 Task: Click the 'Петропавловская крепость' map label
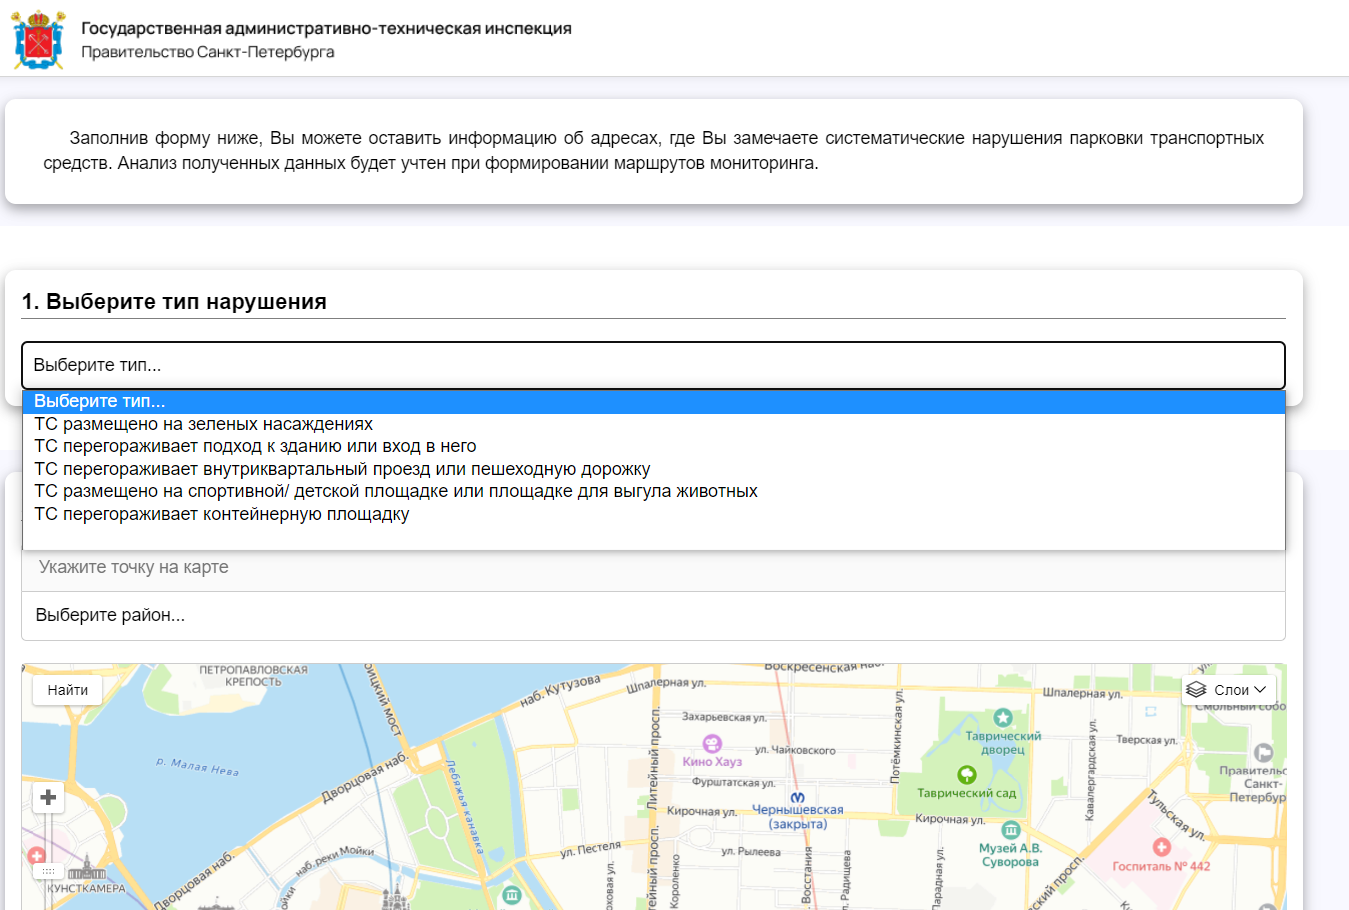[253, 676]
